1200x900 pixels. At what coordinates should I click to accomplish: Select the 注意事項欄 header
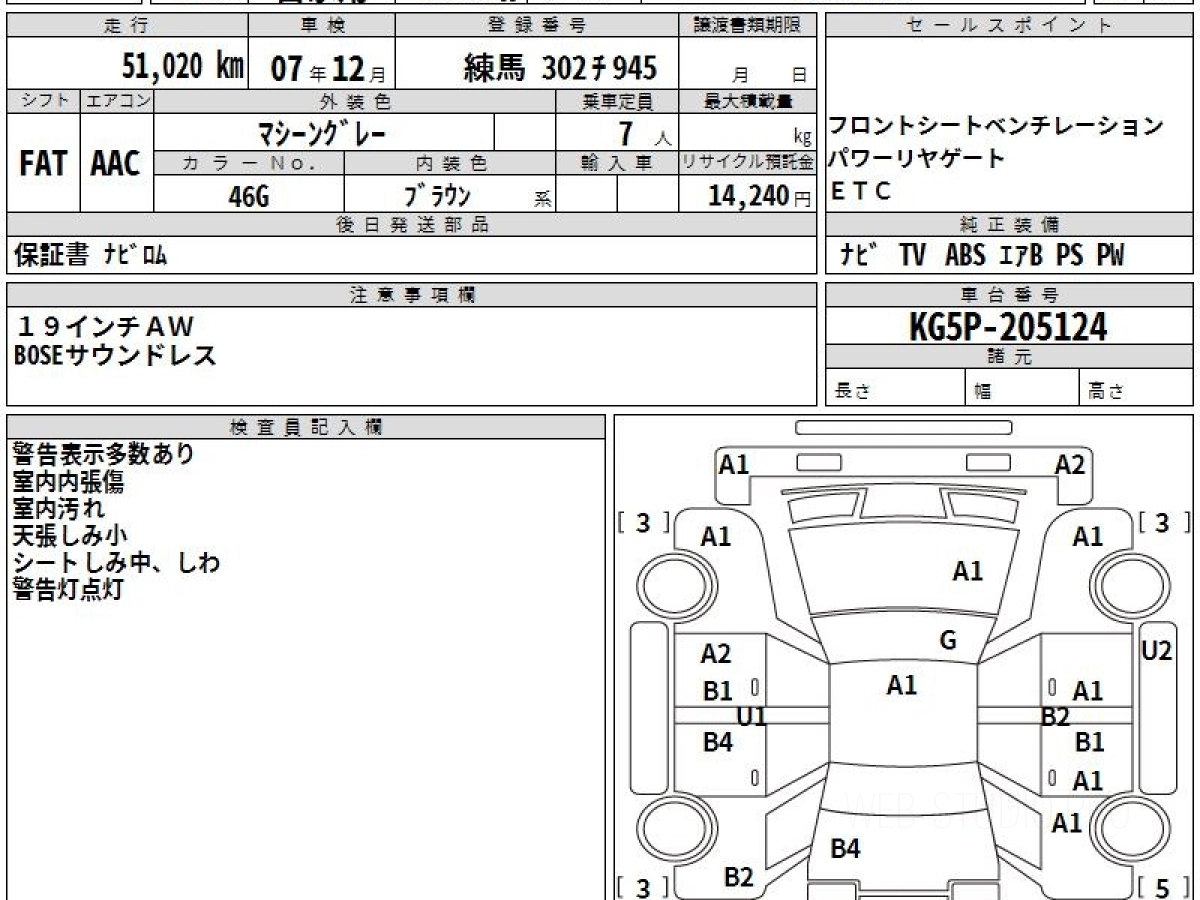(x=411, y=295)
